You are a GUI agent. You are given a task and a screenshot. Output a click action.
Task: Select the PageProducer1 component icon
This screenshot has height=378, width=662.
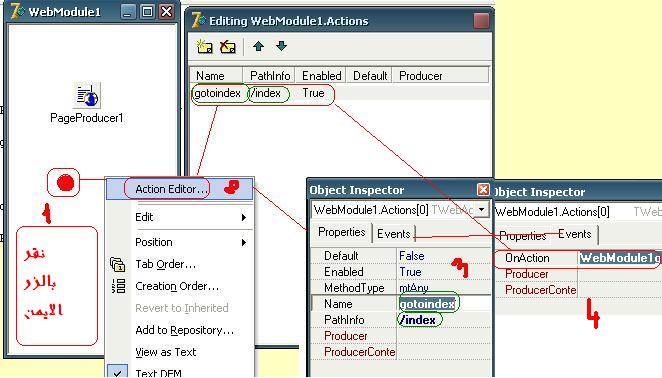click(x=87, y=95)
